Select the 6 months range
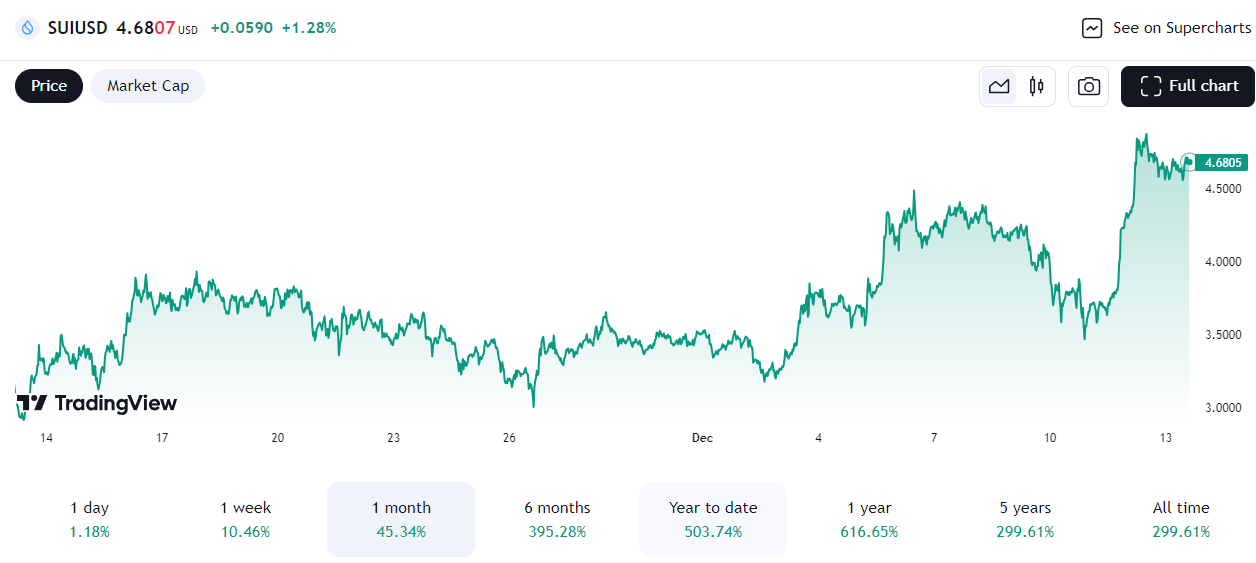 point(557,519)
